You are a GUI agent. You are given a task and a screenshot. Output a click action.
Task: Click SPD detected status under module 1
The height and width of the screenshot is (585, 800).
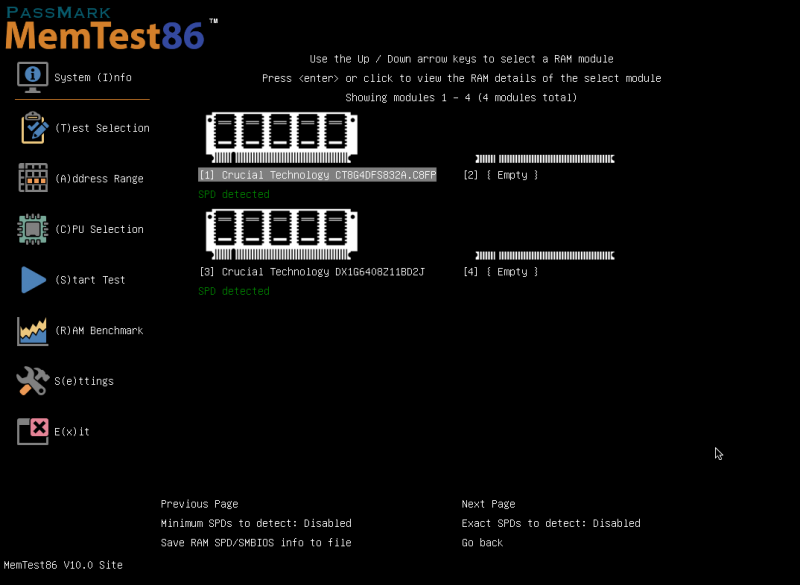click(234, 194)
